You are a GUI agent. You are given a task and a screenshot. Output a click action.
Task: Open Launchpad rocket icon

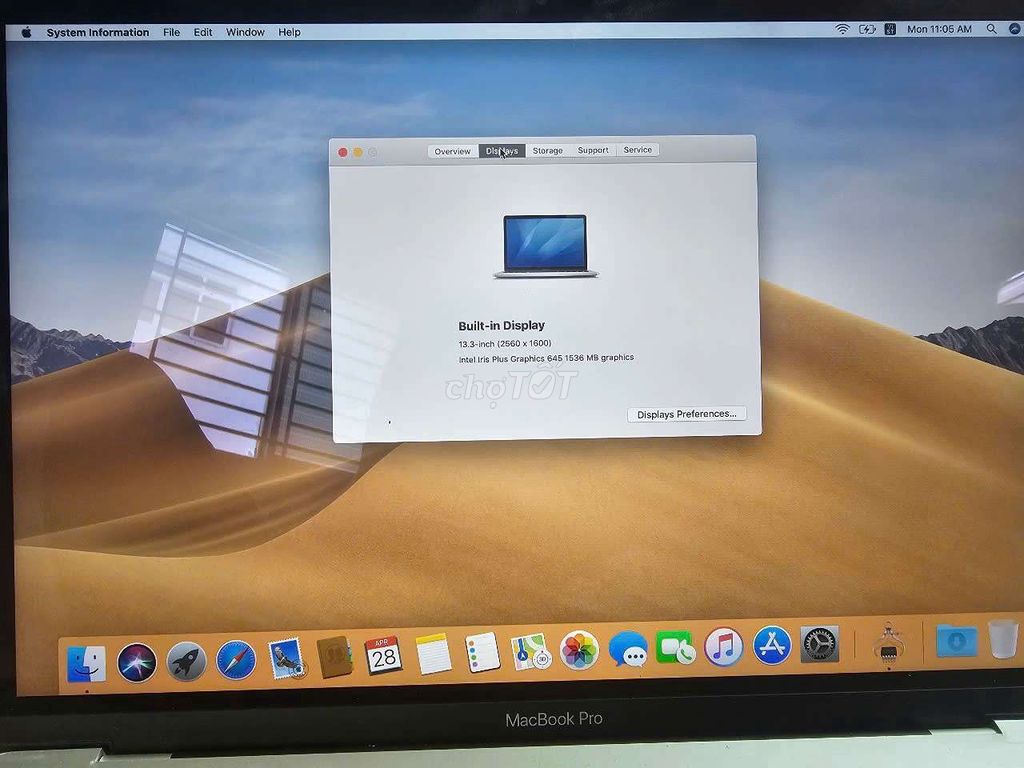tap(186, 661)
